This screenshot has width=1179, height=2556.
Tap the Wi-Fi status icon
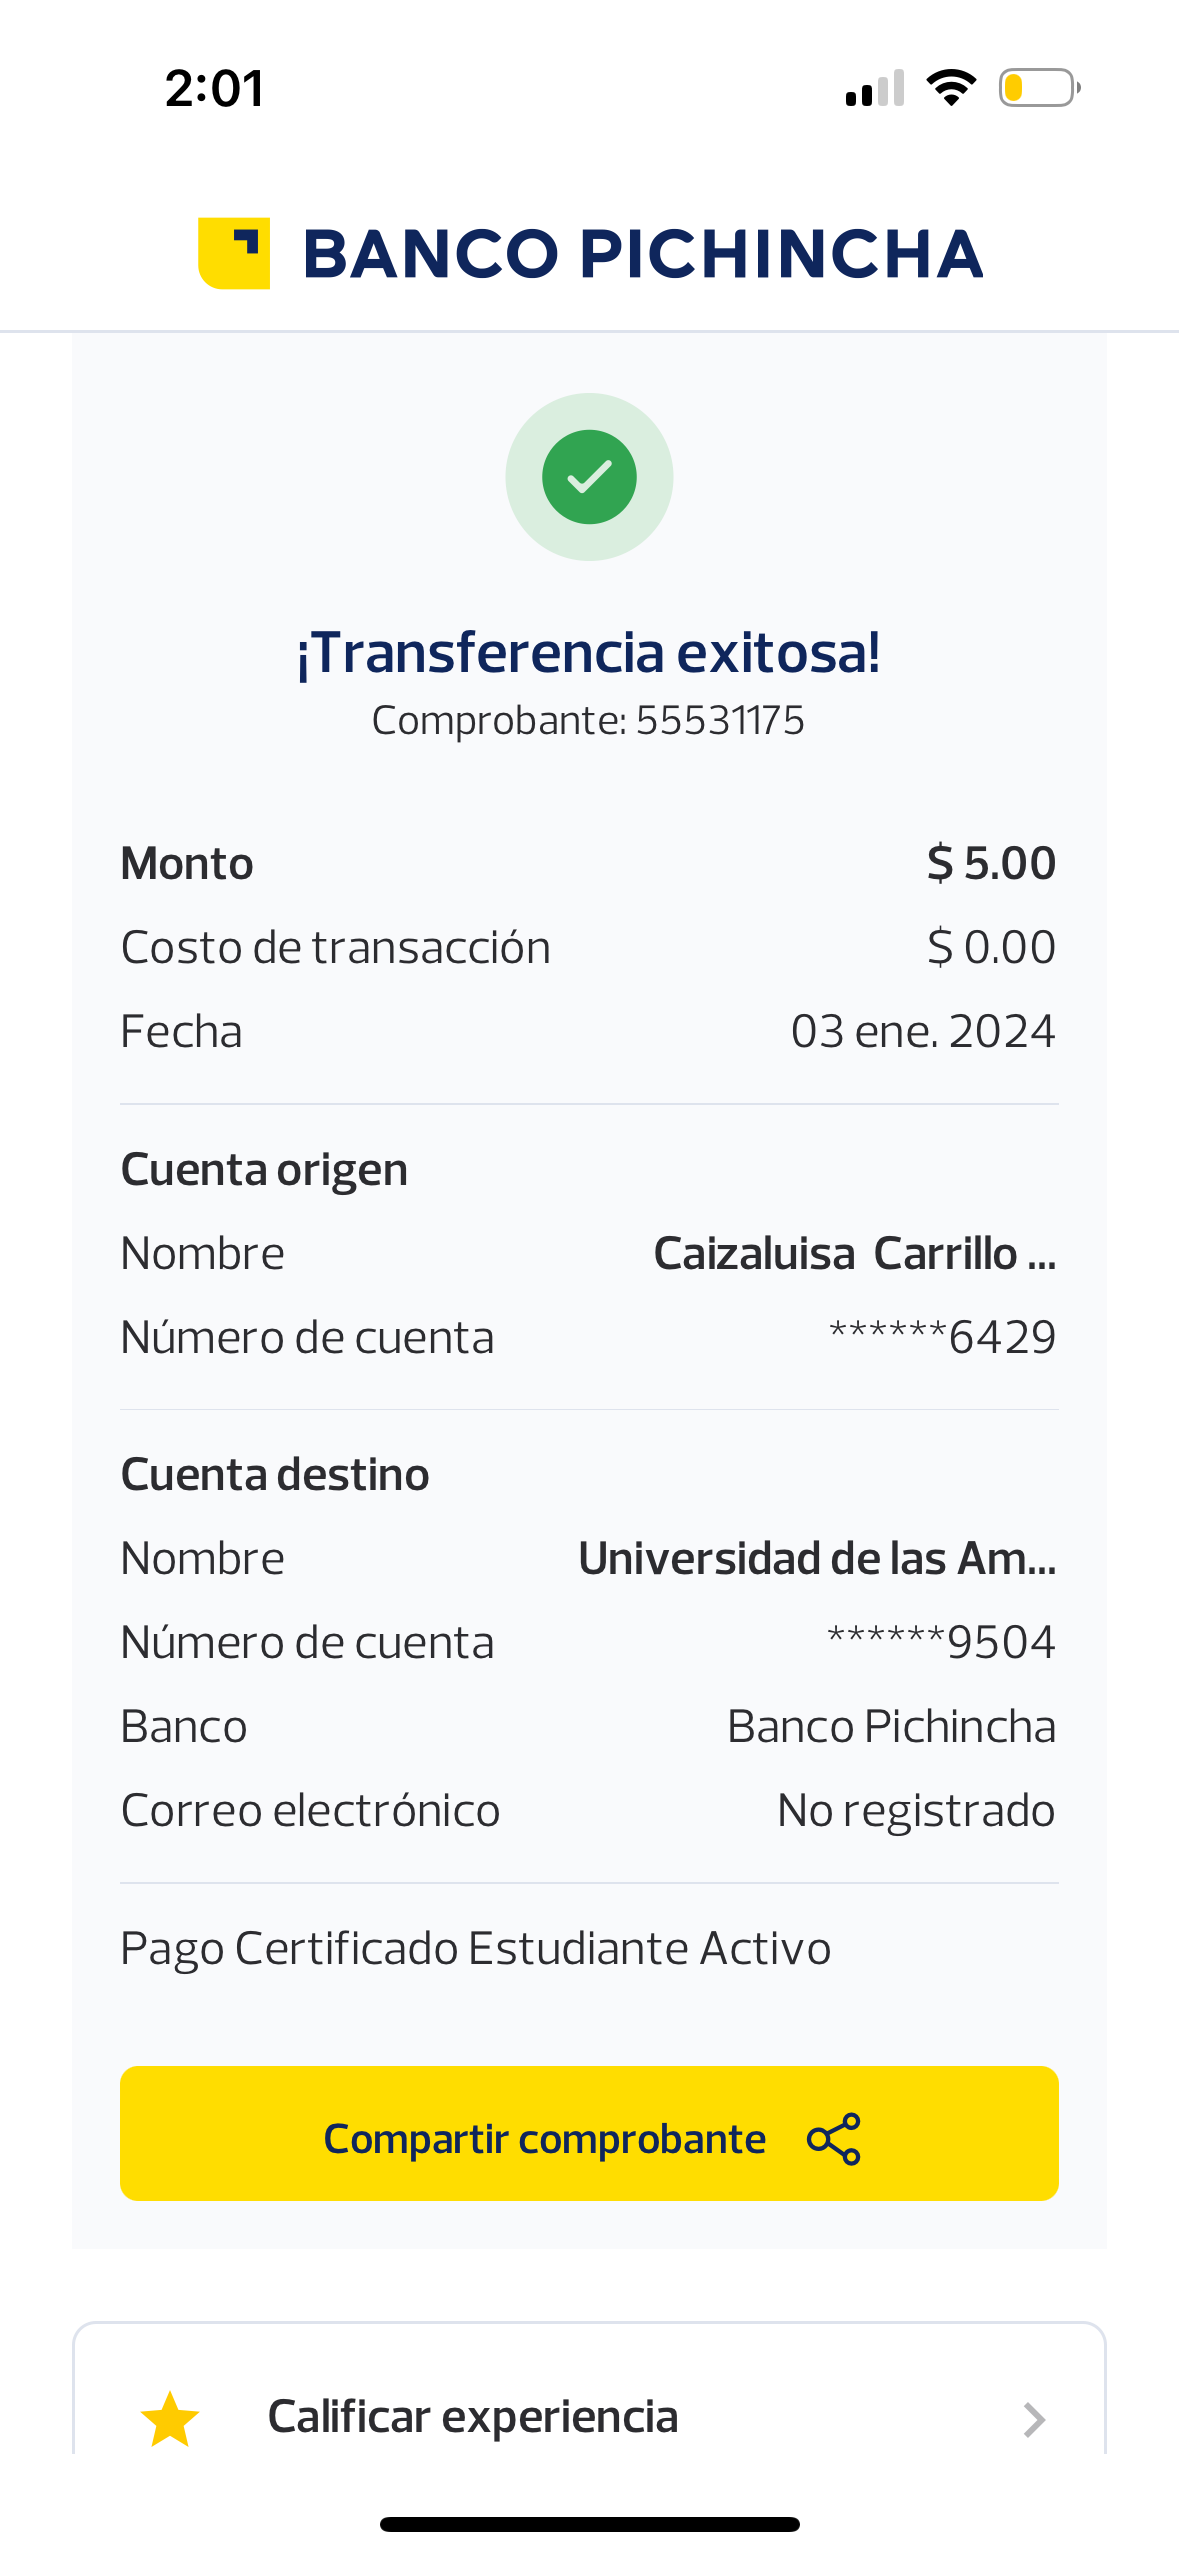click(951, 88)
